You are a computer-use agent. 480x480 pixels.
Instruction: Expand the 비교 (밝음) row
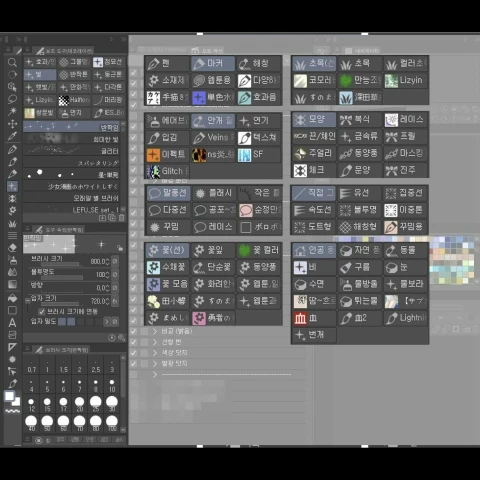point(155,331)
